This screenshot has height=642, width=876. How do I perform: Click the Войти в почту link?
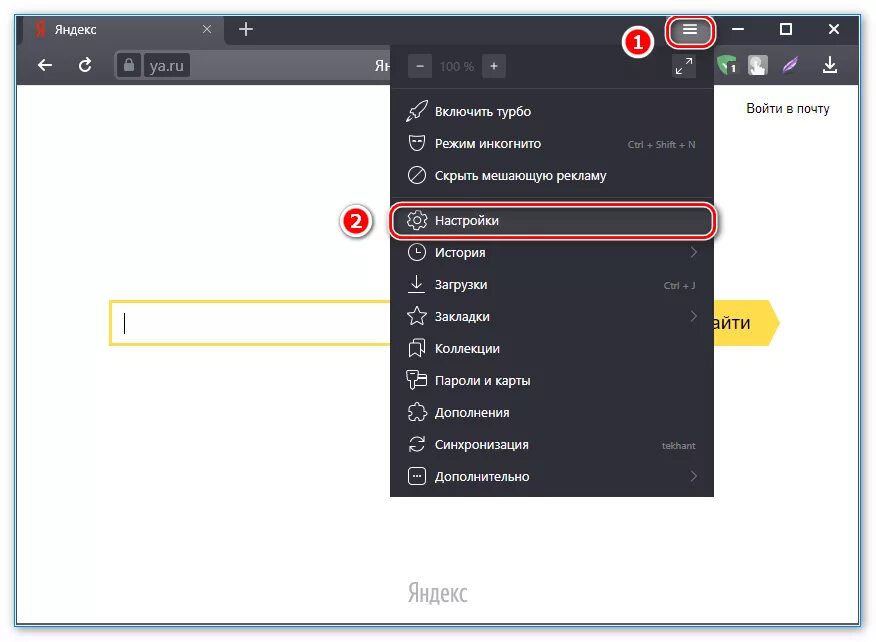788,108
